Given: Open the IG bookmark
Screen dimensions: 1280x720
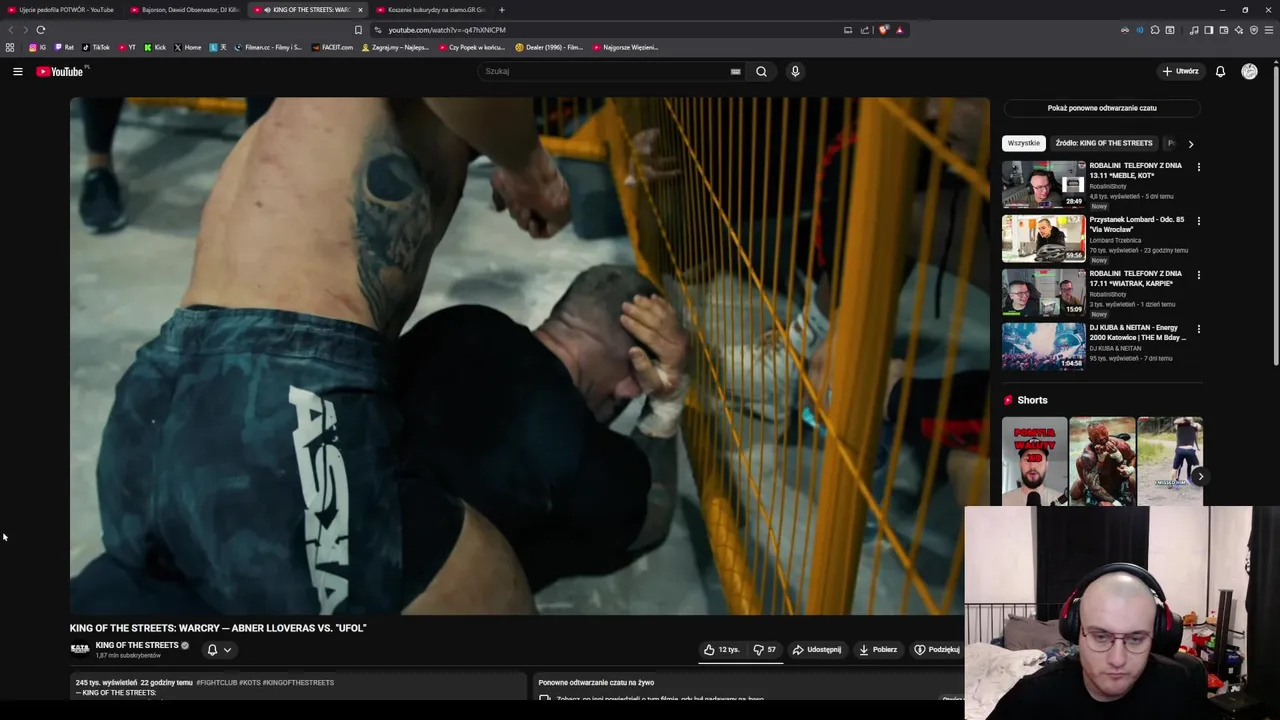Looking at the screenshot, I should [x=38, y=47].
